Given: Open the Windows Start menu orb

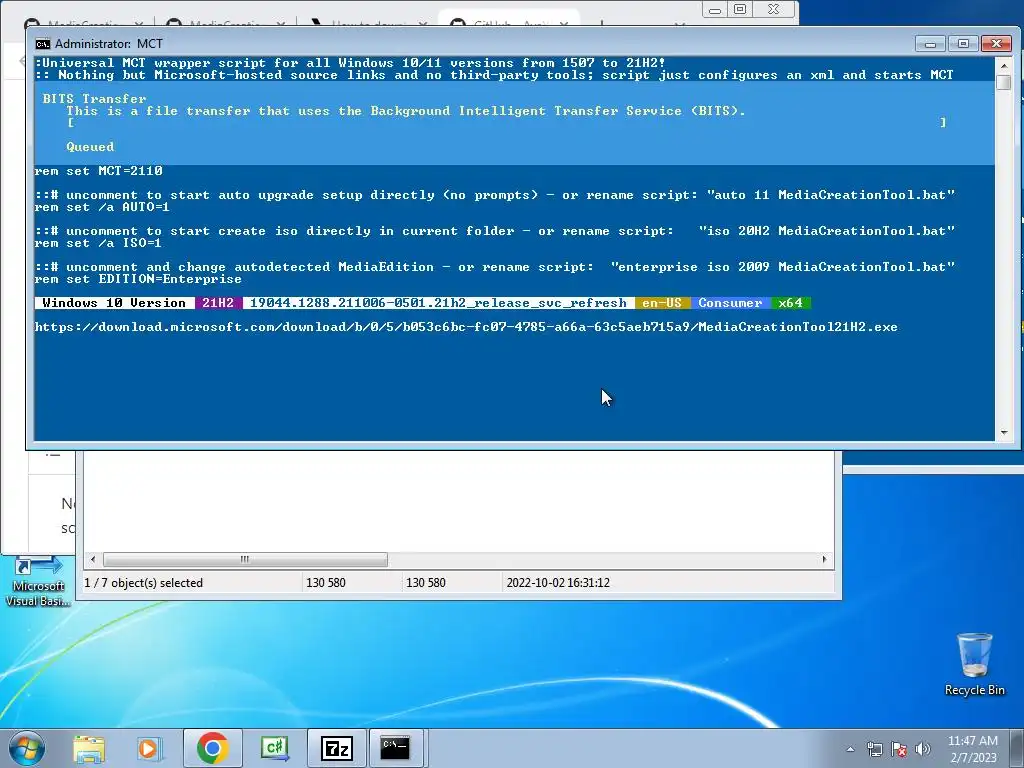Looking at the screenshot, I should (26, 748).
